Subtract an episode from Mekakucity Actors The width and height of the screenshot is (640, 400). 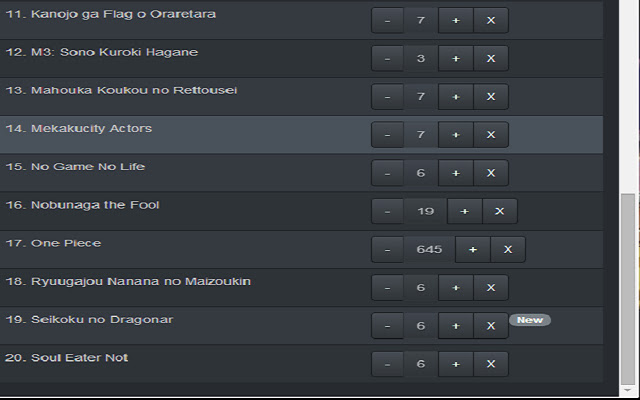pos(387,135)
